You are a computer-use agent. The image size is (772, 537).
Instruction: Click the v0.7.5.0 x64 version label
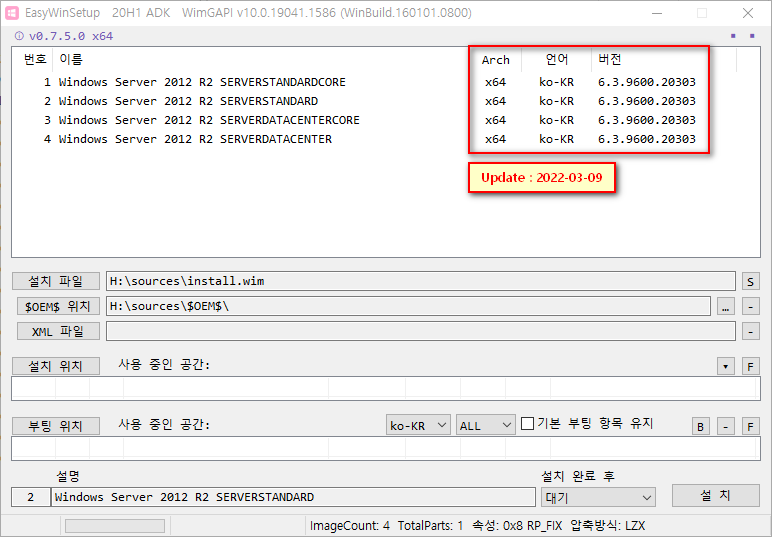pos(71,36)
